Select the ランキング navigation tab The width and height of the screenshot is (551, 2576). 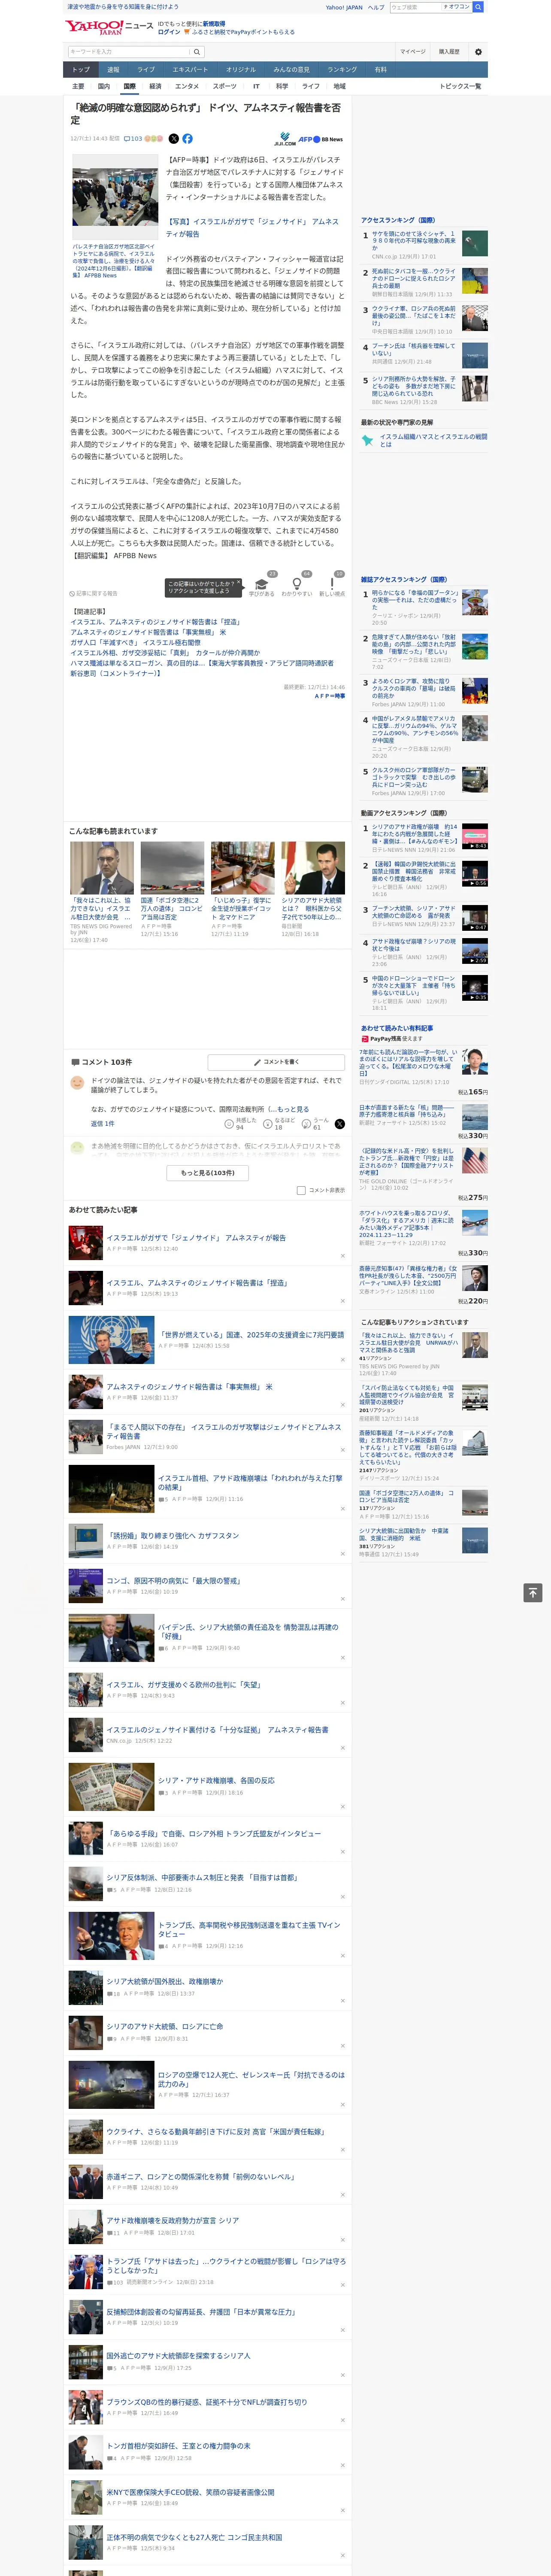[342, 70]
